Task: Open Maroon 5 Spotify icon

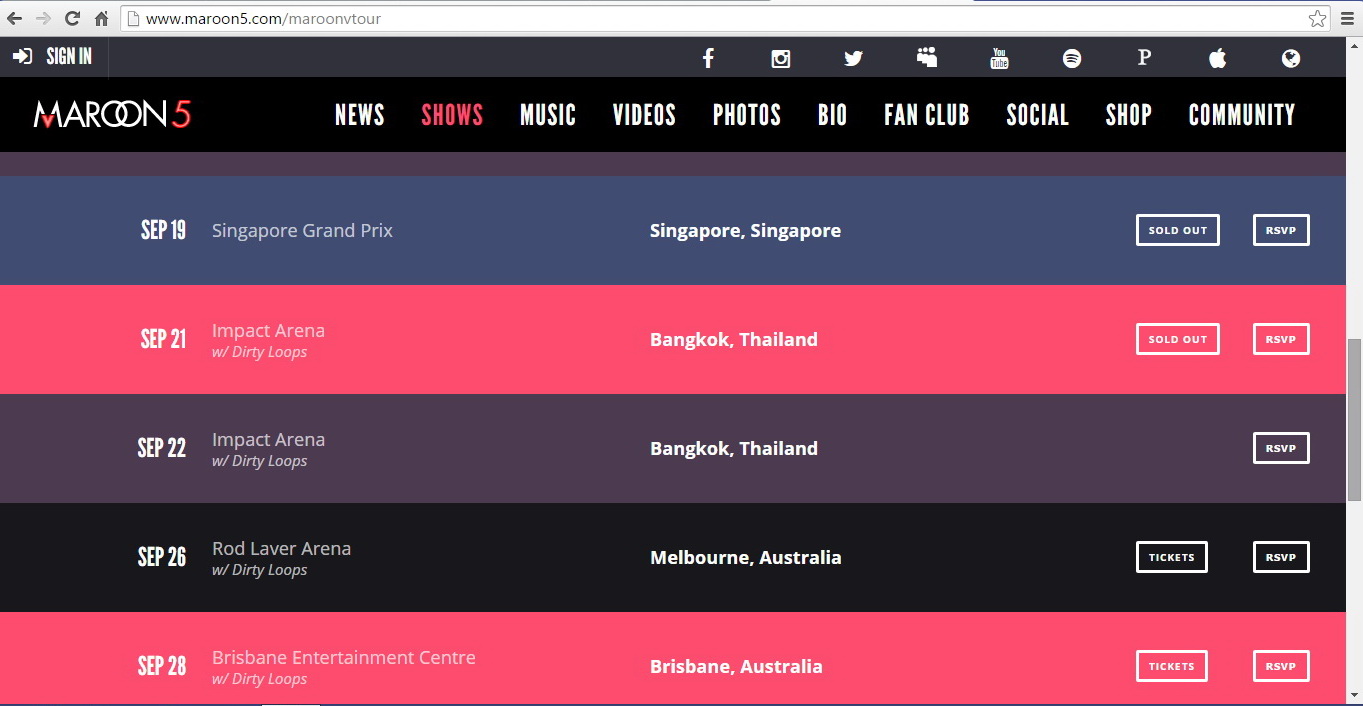Action: pyautogui.click(x=1072, y=58)
